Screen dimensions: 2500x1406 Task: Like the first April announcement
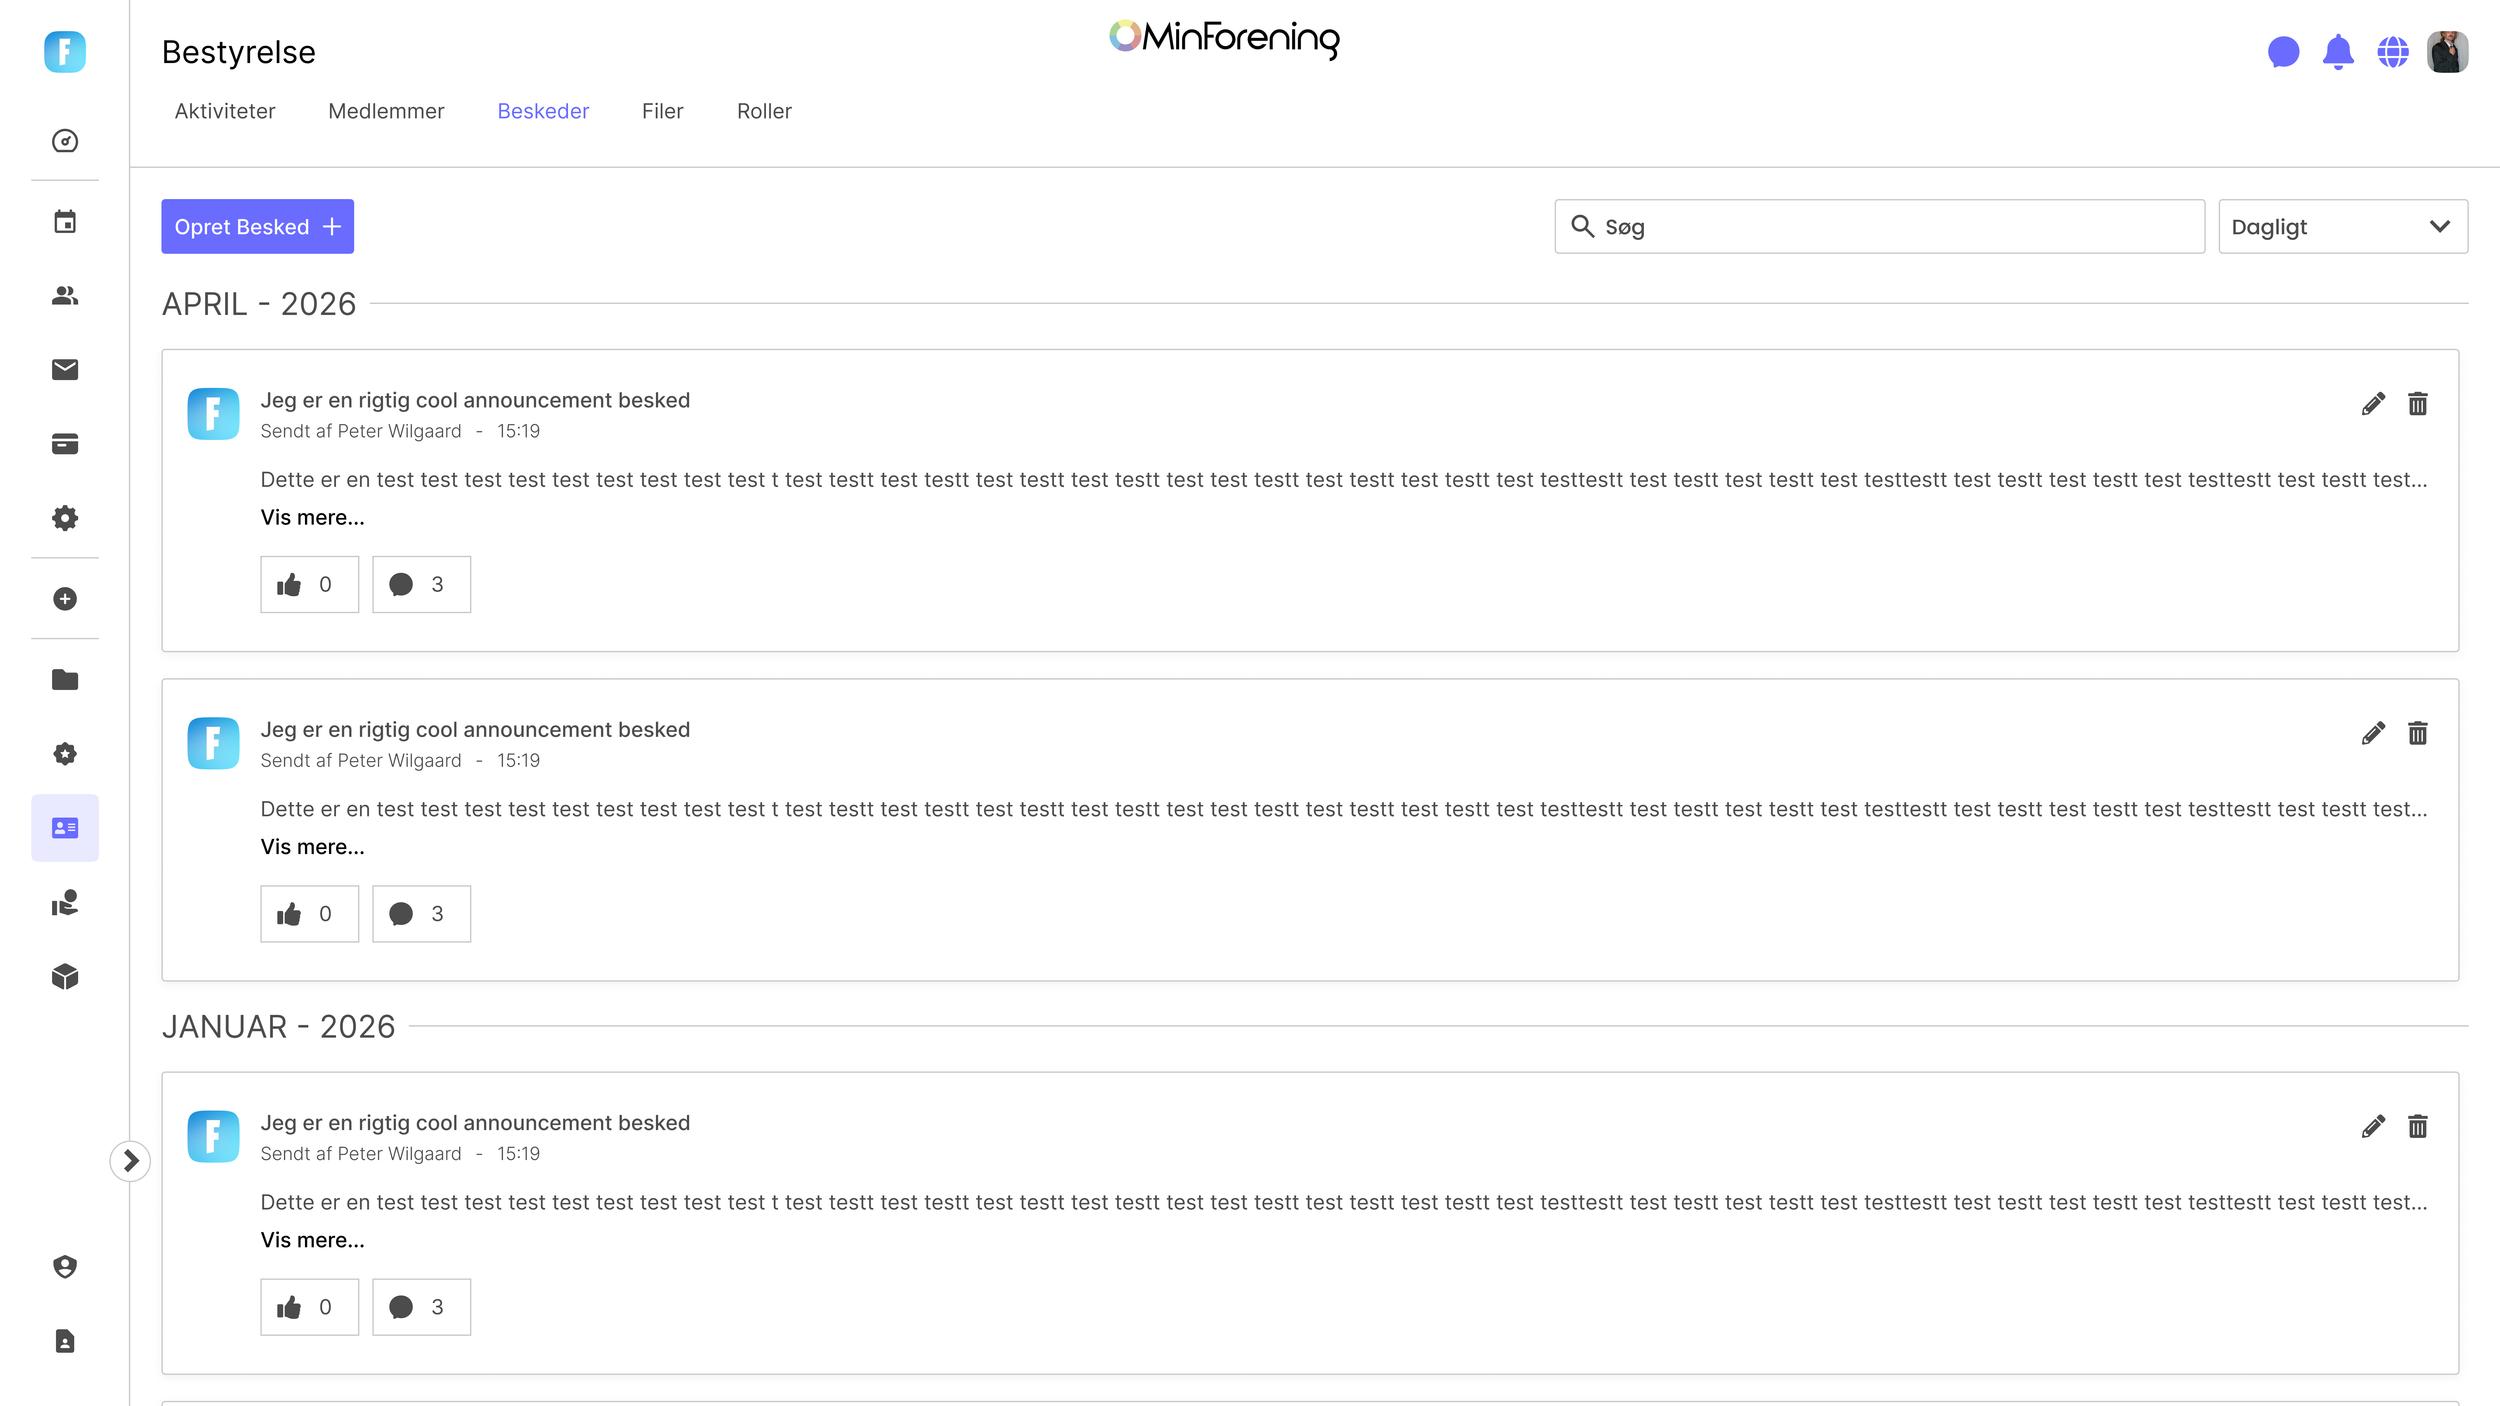pos(310,585)
